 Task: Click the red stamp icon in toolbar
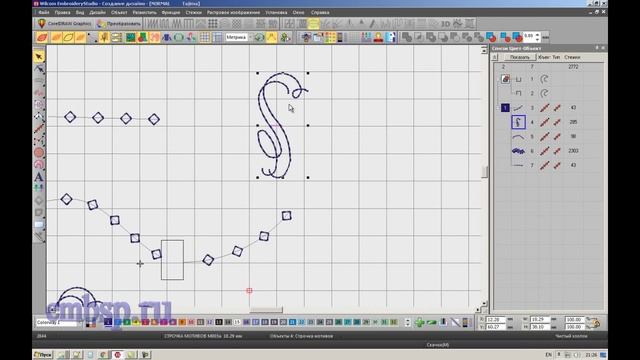click(x=378, y=38)
